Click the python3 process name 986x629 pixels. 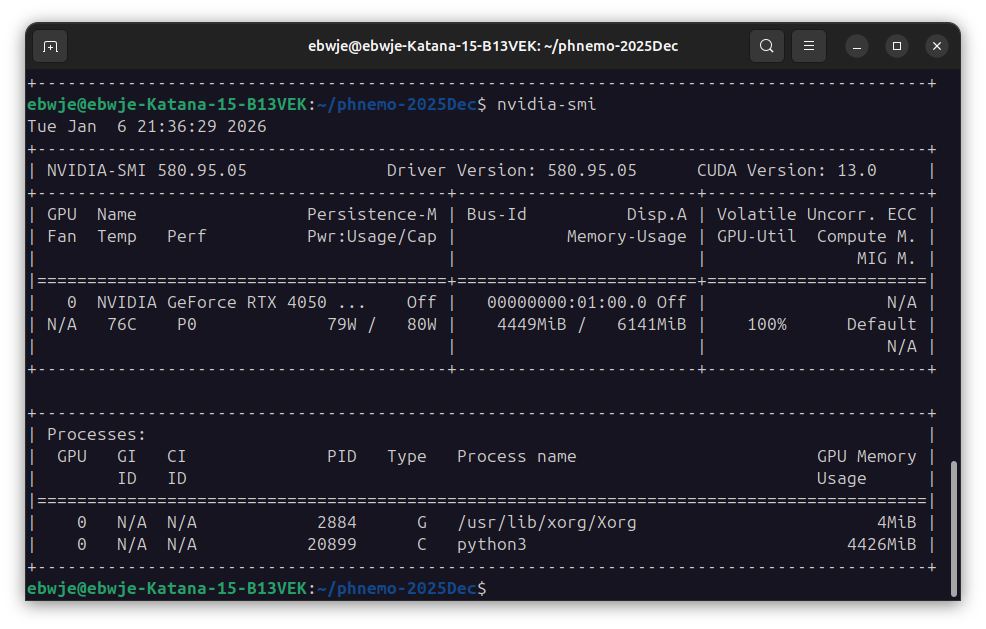click(491, 544)
